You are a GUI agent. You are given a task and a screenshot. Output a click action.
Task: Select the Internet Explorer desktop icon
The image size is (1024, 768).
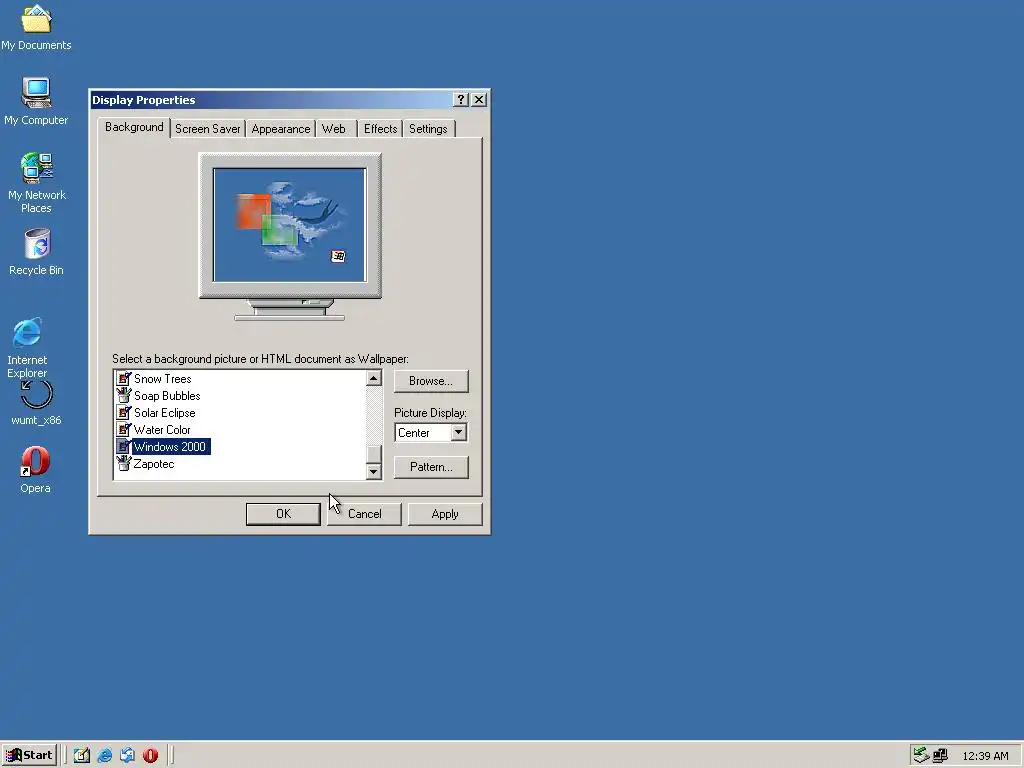(27, 347)
